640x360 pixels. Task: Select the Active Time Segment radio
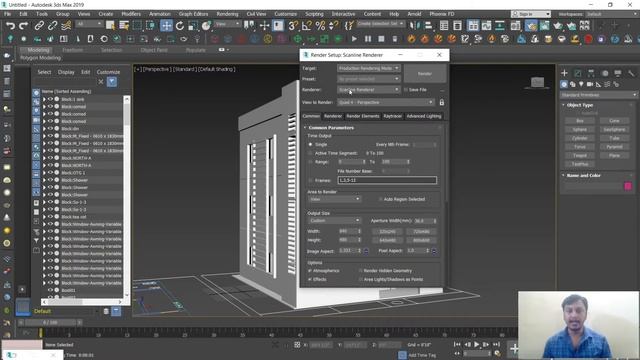(x=310, y=153)
